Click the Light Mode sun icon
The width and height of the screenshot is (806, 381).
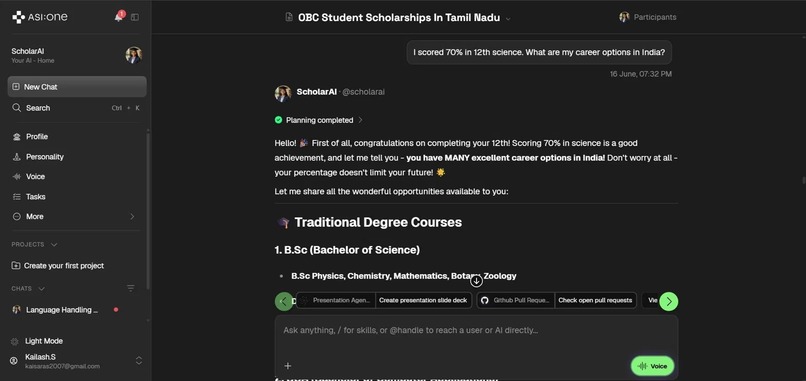coord(14,341)
